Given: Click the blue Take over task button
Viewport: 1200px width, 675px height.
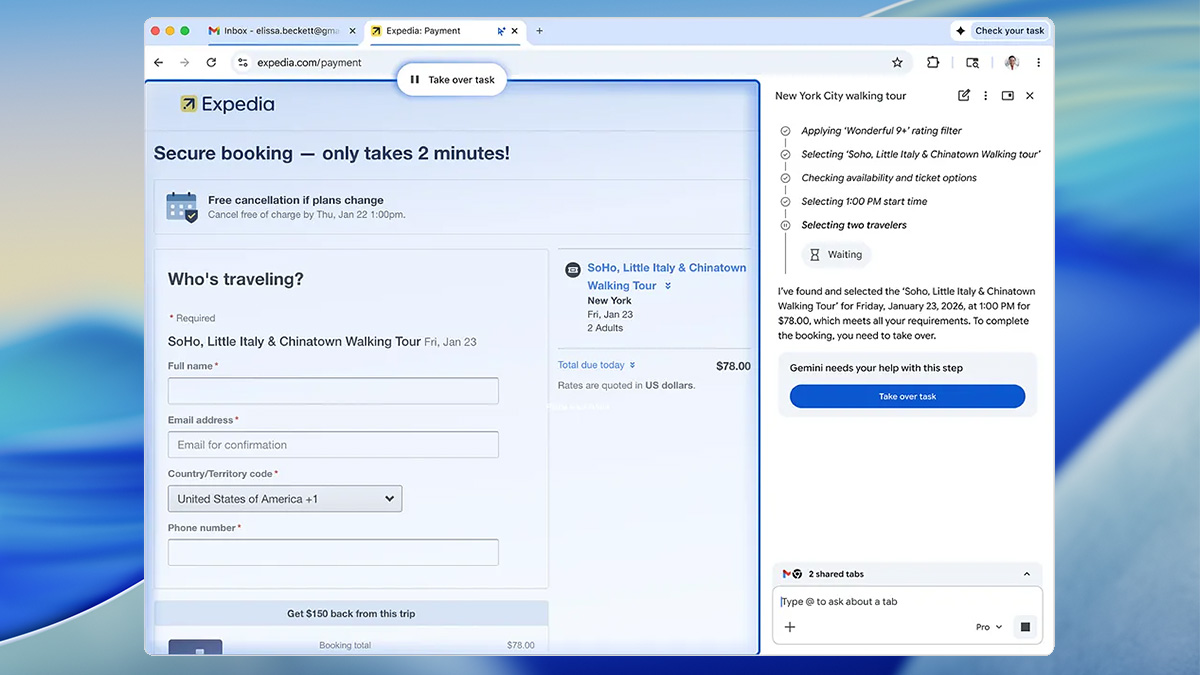Looking at the screenshot, I should [906, 396].
